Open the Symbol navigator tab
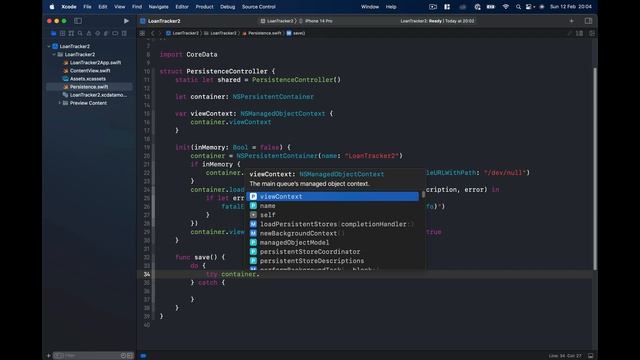This screenshot has width=640, height=360. click(x=71, y=33)
